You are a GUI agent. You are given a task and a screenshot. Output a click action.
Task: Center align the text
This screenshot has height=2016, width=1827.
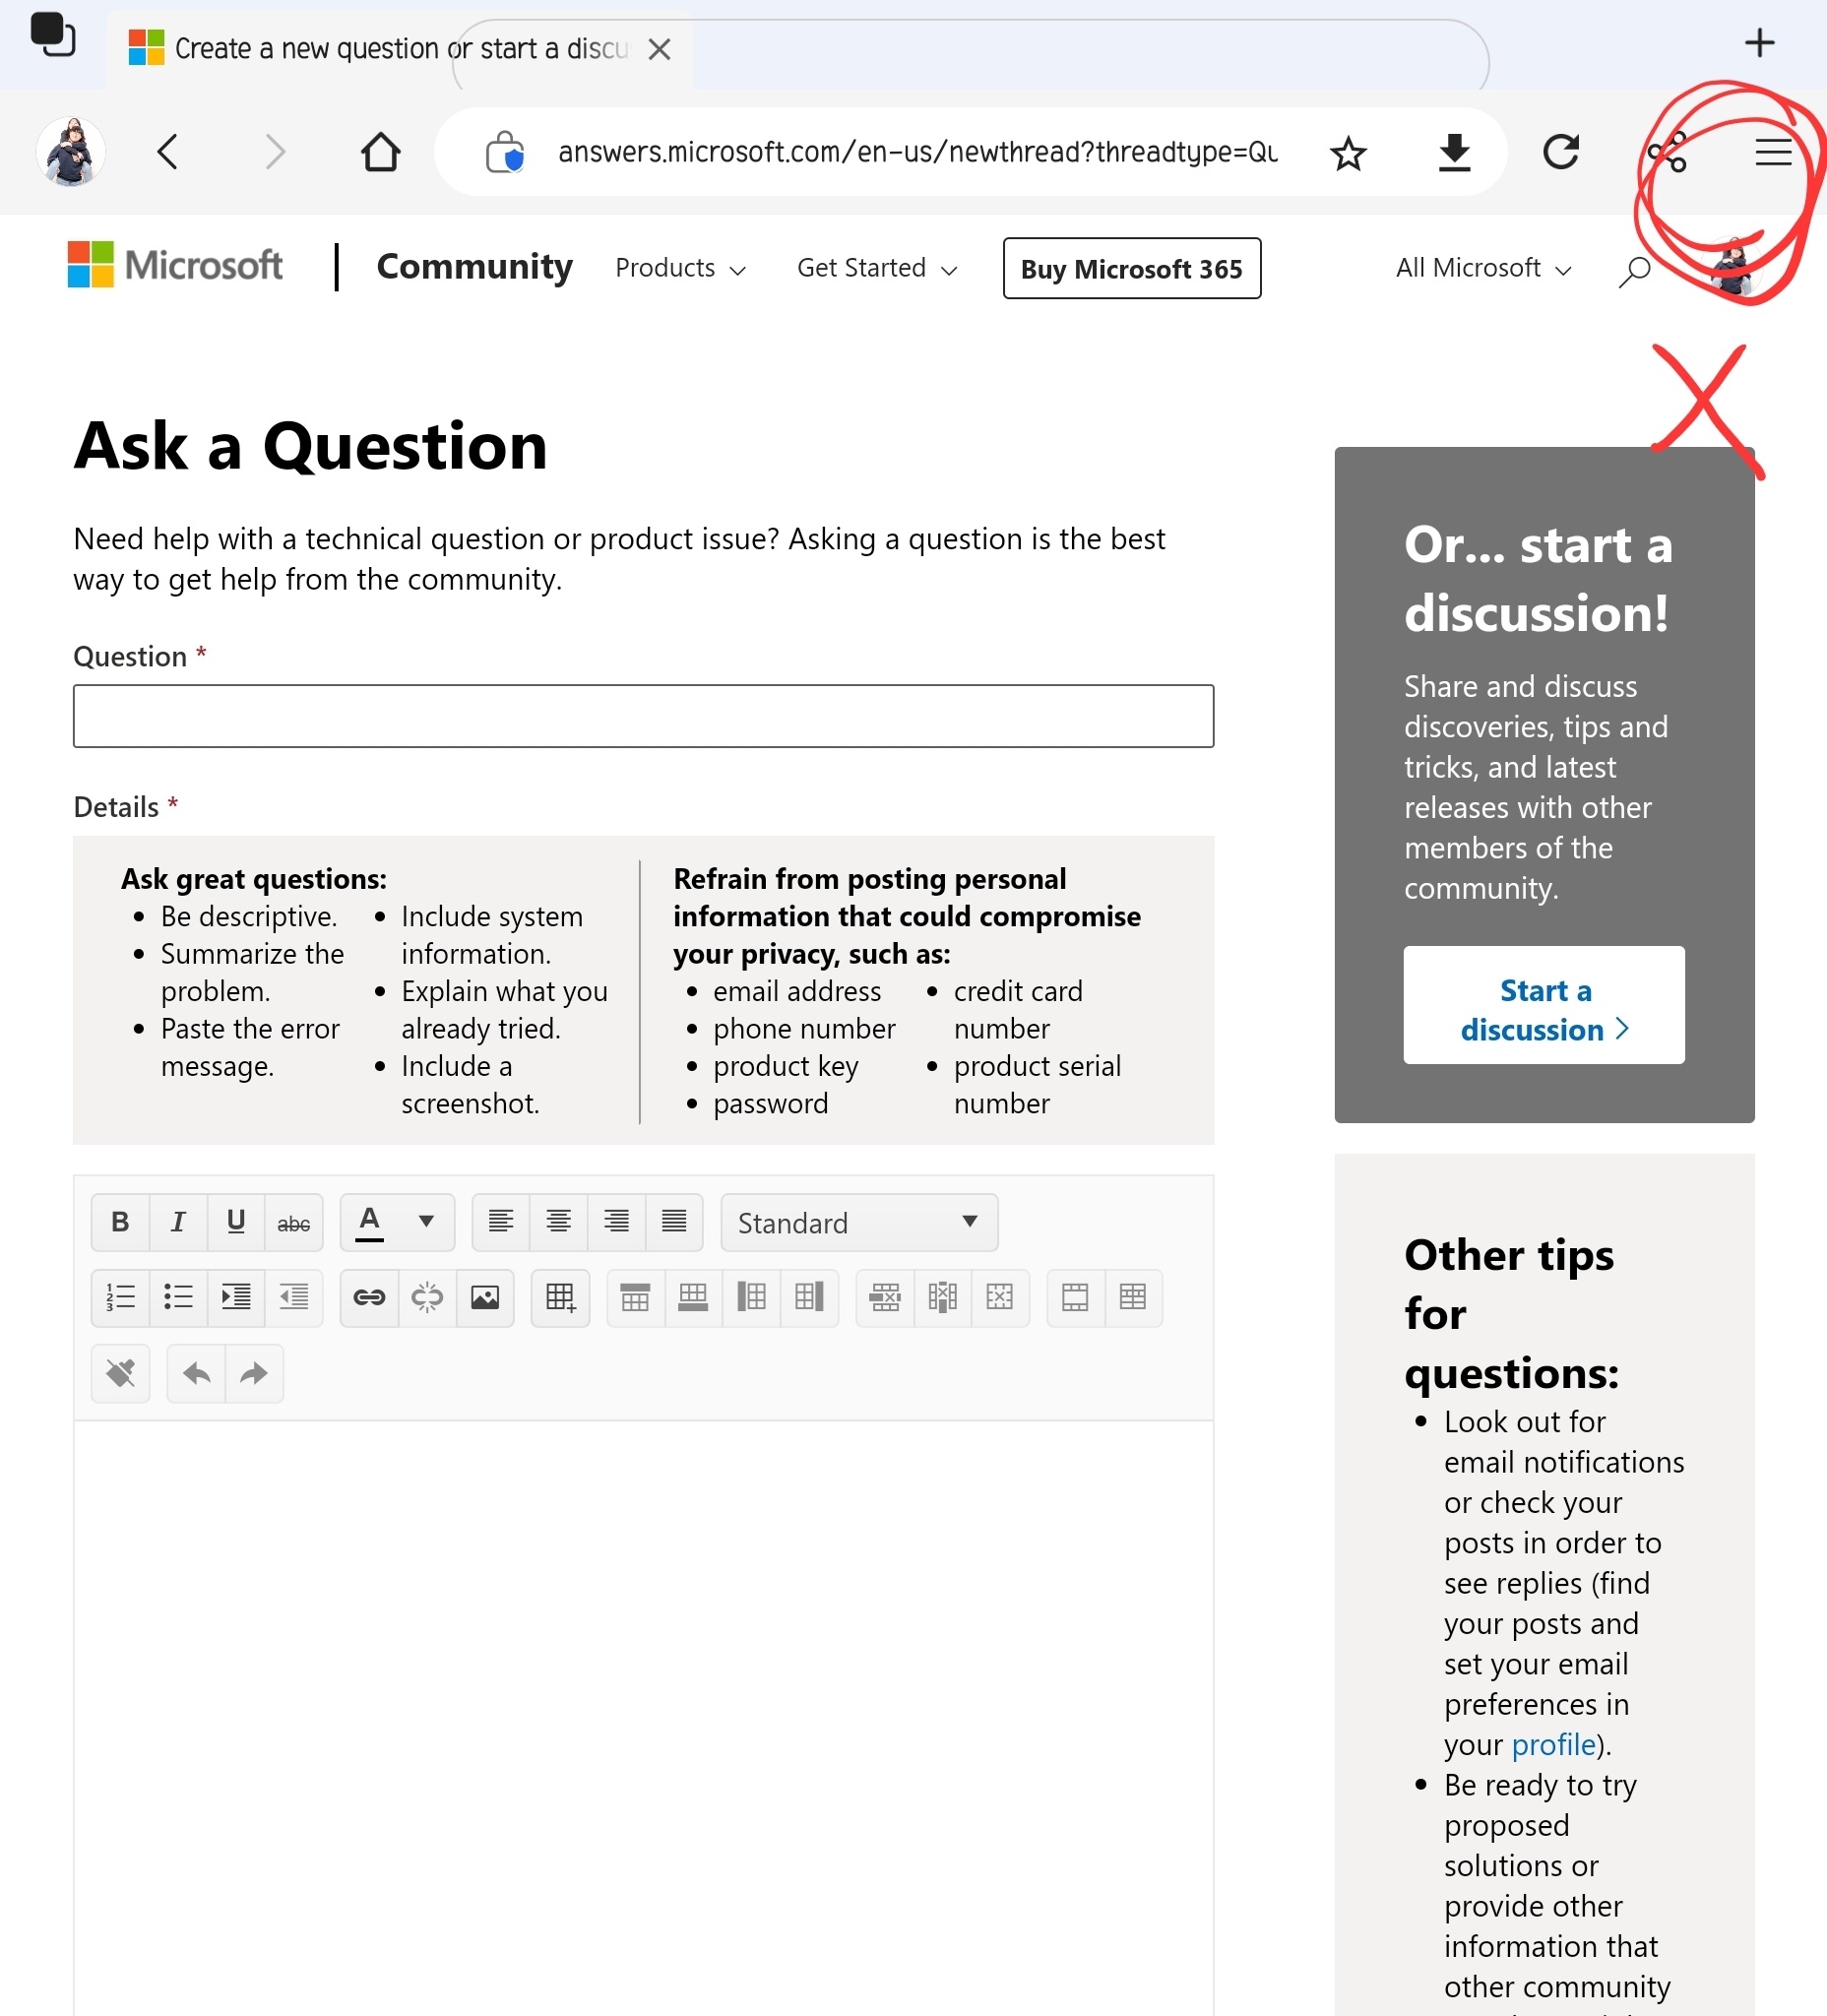[559, 1222]
